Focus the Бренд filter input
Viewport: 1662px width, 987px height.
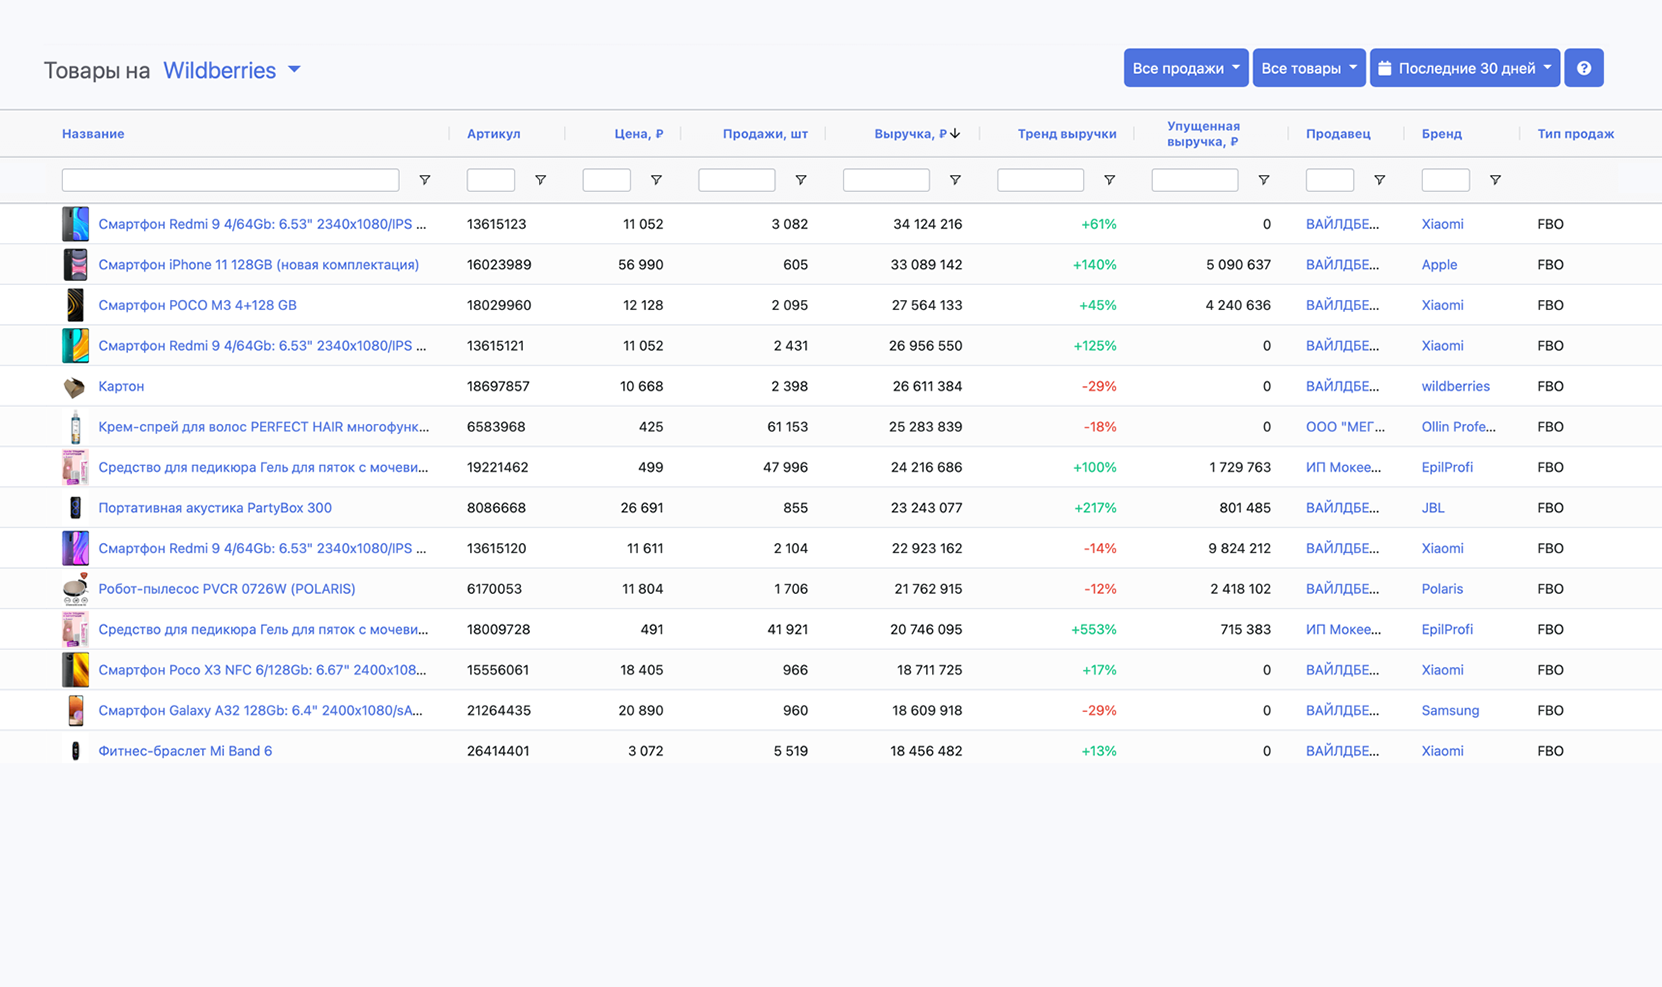(1446, 180)
